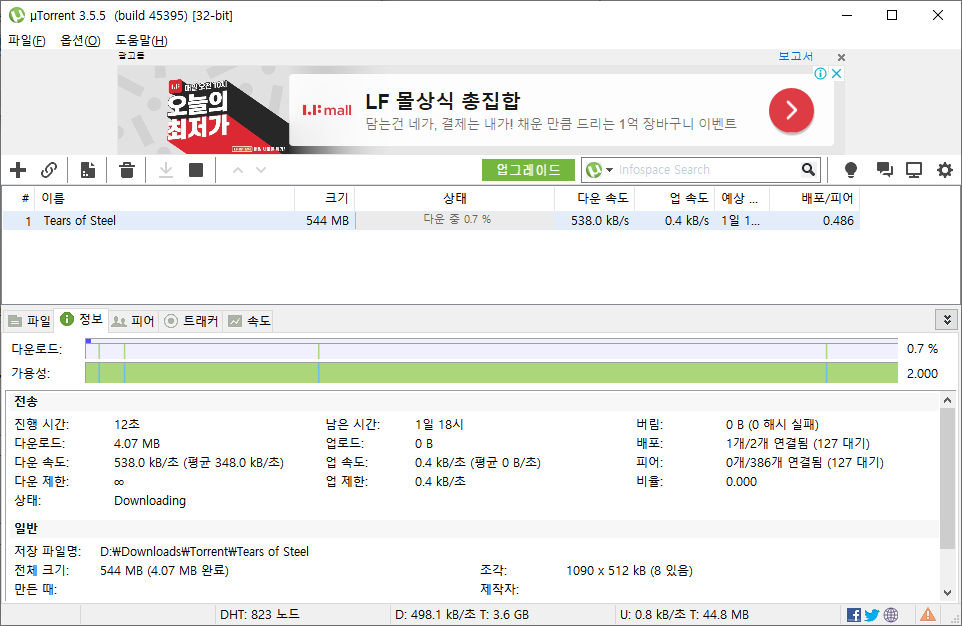The height and width of the screenshot is (626, 962).
Task: Click D: 498.1 kB/초 status entry
Action: tap(461, 614)
